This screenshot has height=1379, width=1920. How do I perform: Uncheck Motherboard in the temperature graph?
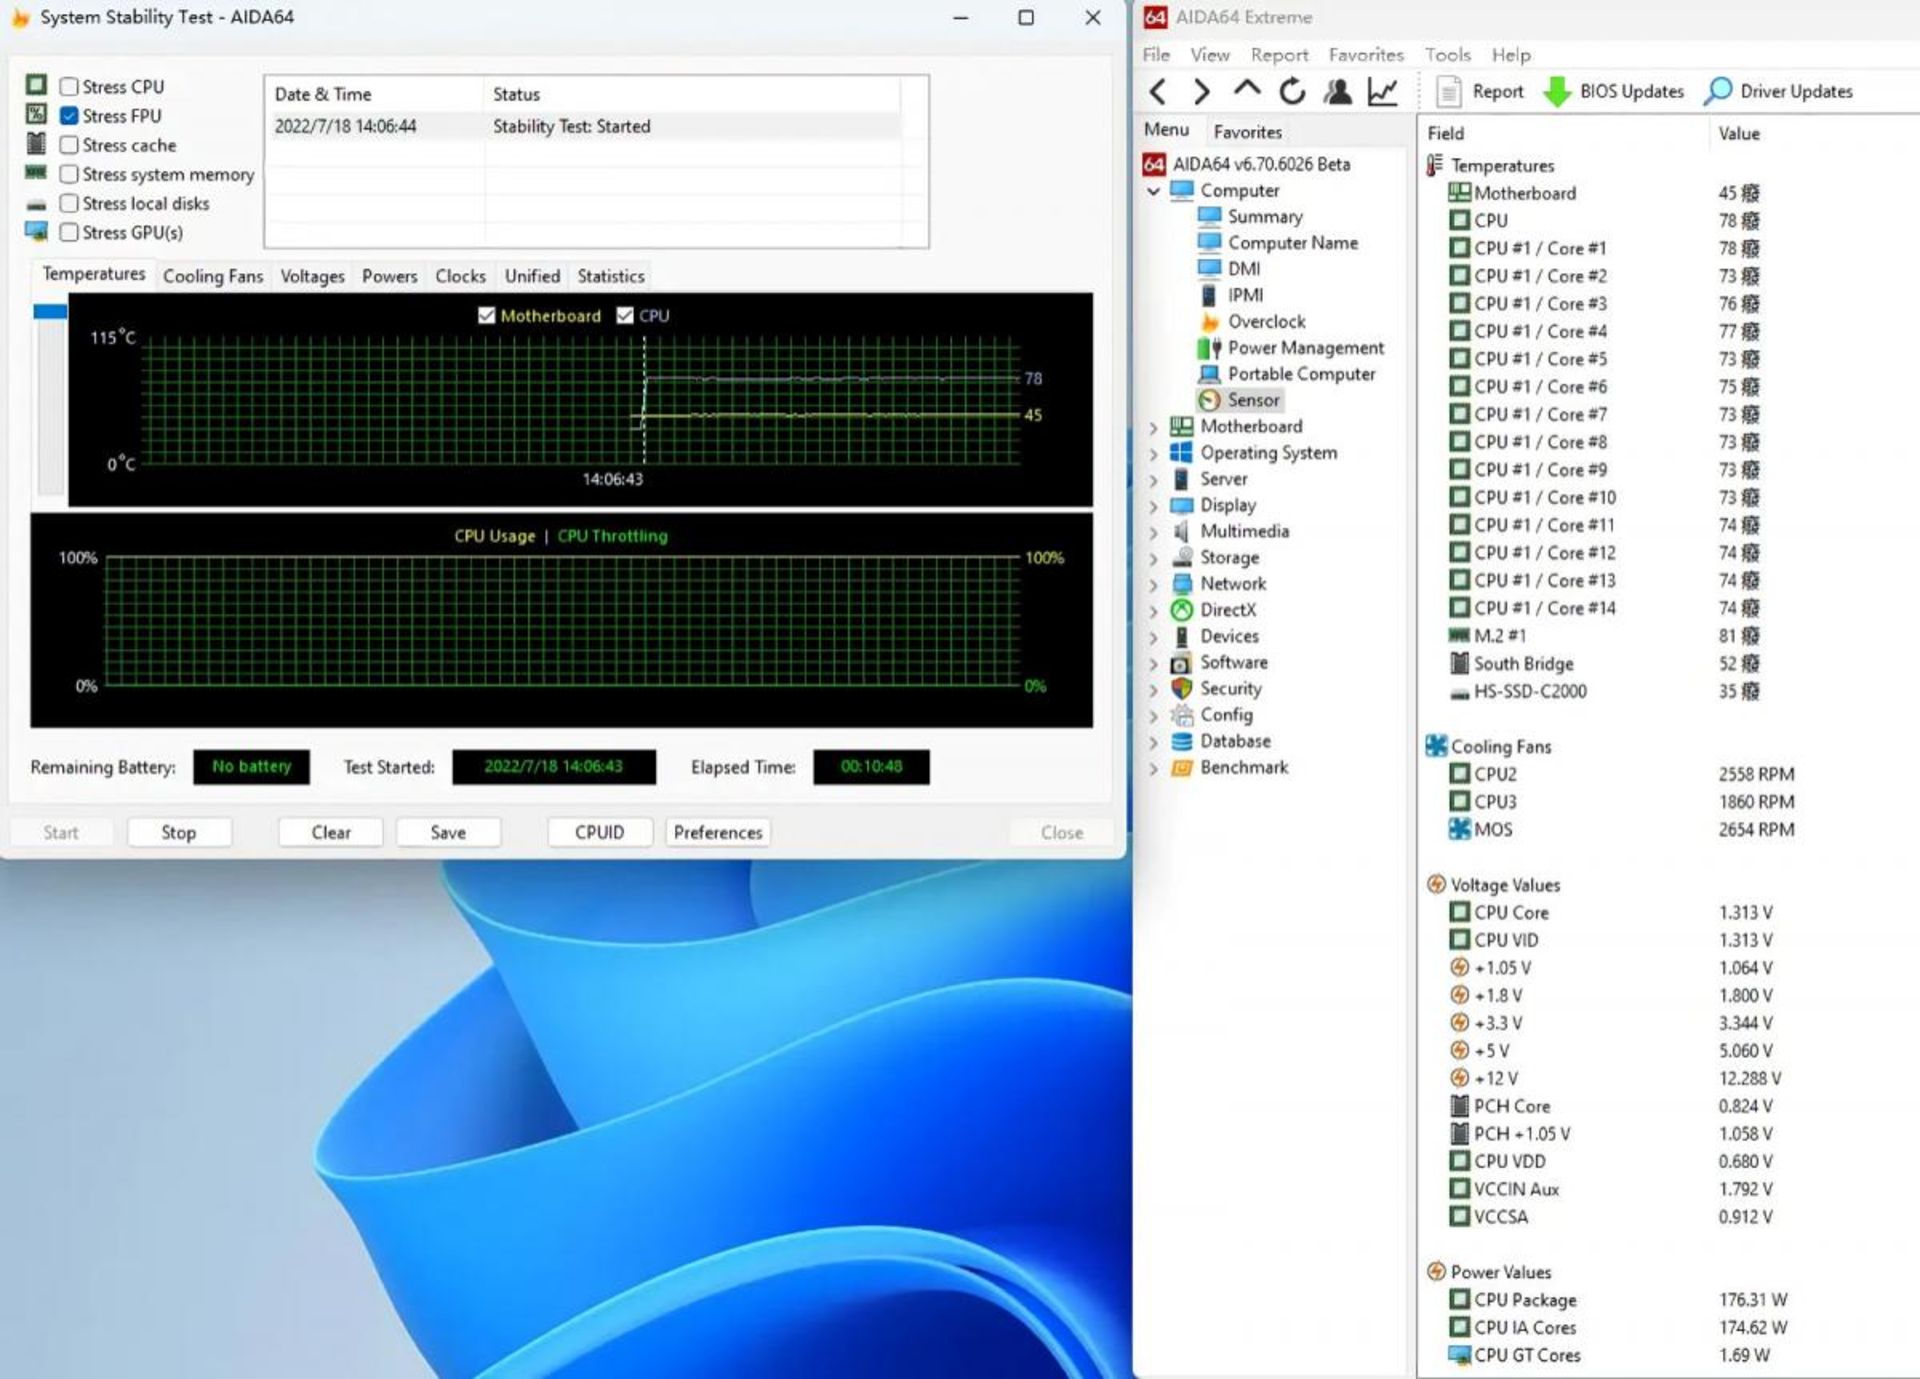coord(487,315)
